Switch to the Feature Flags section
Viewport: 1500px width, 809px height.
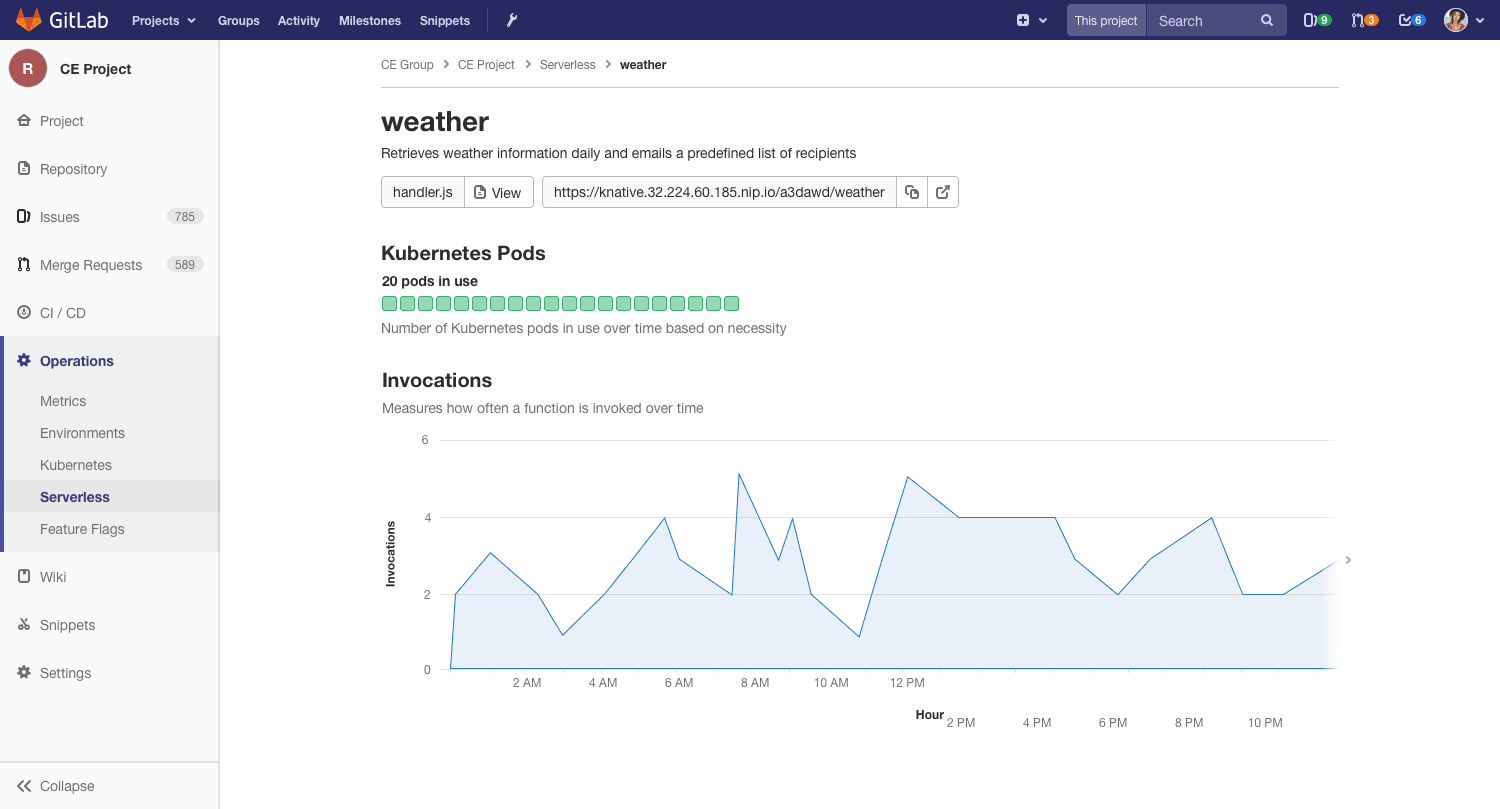[x=82, y=529]
